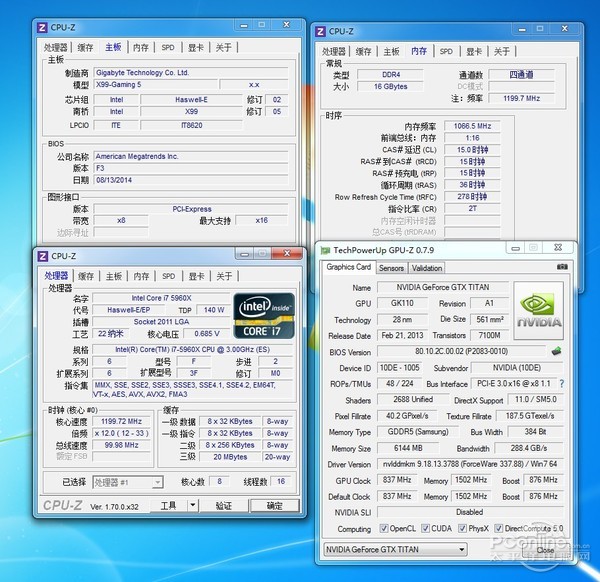The height and width of the screenshot is (582, 600).
Task: Click the 20 MBytes level 3 cache value
Action: 230,457
